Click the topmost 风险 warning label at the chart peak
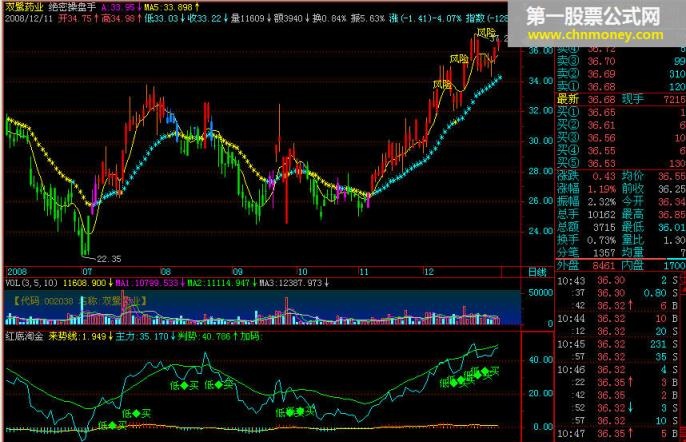 point(486,32)
